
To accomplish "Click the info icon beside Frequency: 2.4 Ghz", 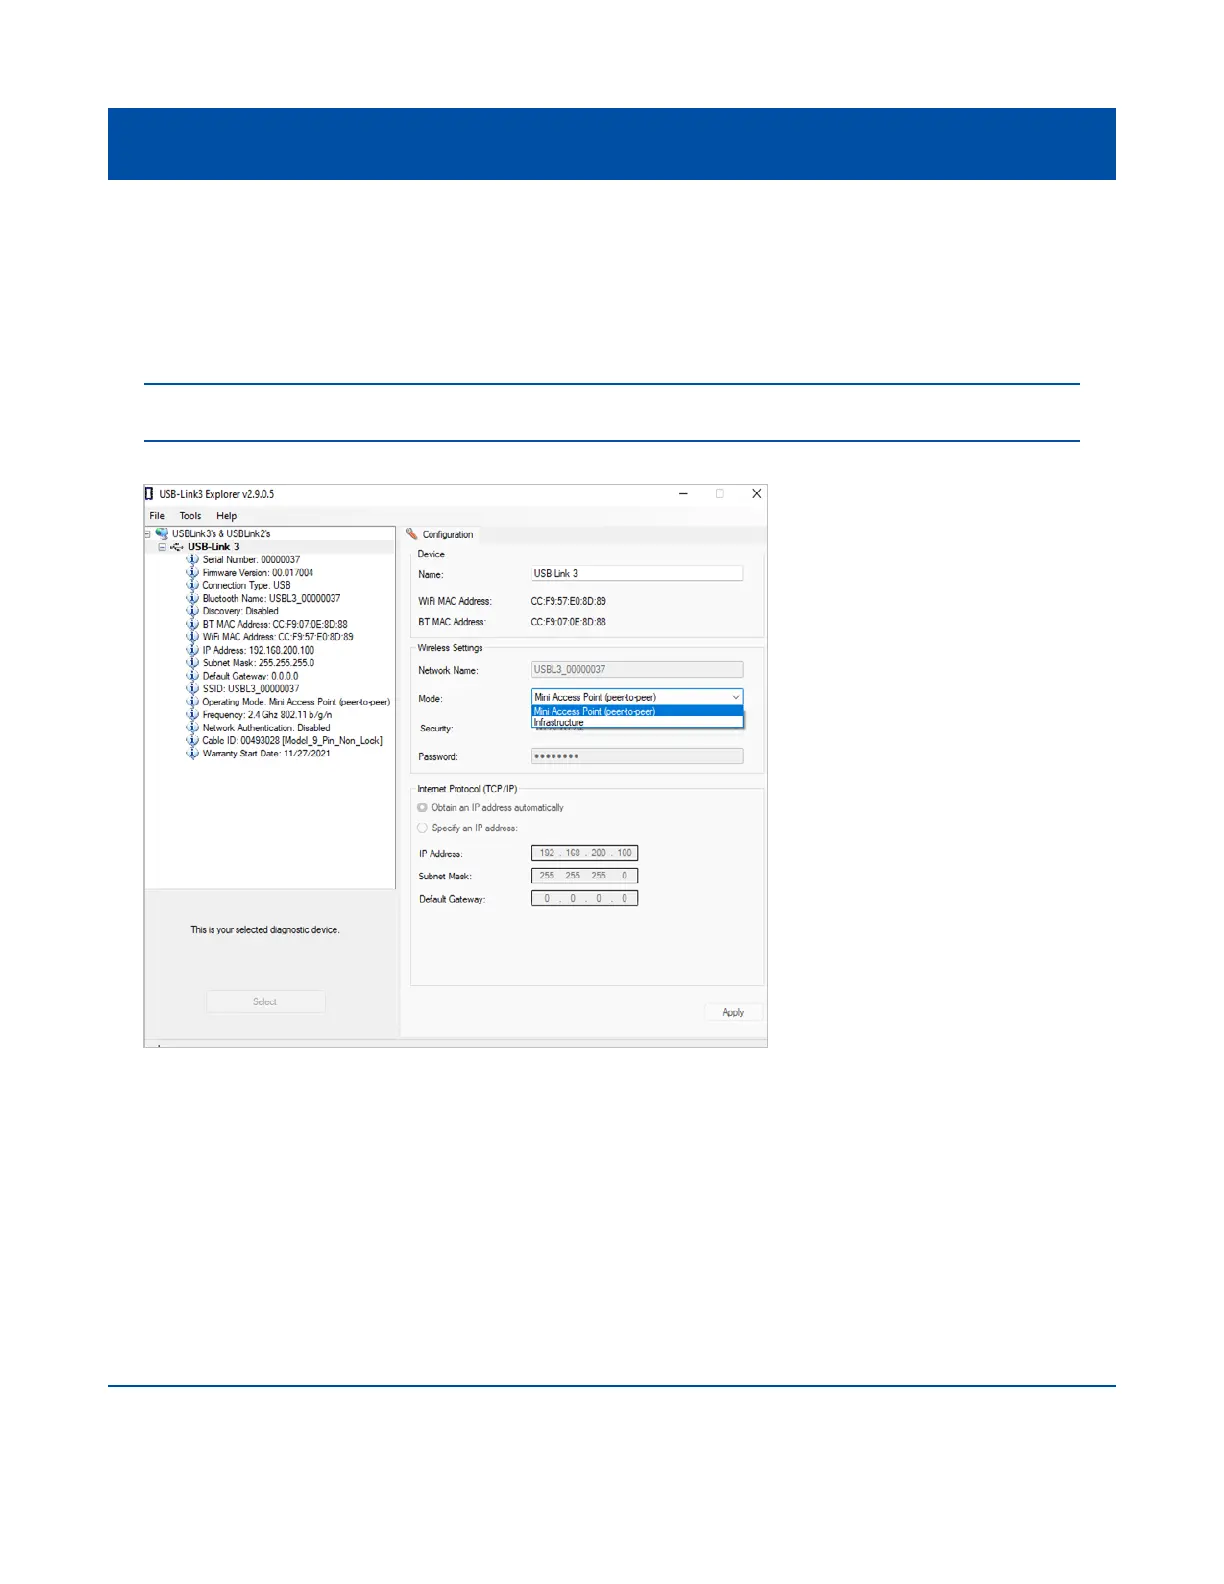I will coord(192,715).
